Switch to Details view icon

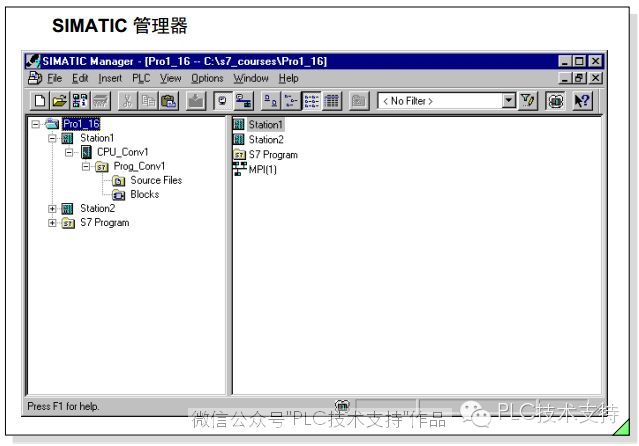[332, 100]
